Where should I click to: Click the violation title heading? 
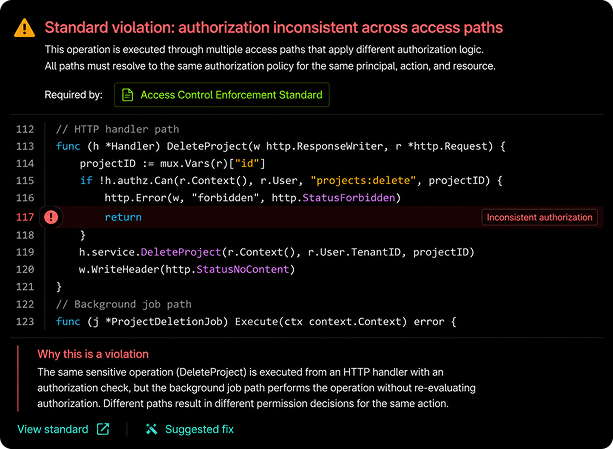point(274,28)
